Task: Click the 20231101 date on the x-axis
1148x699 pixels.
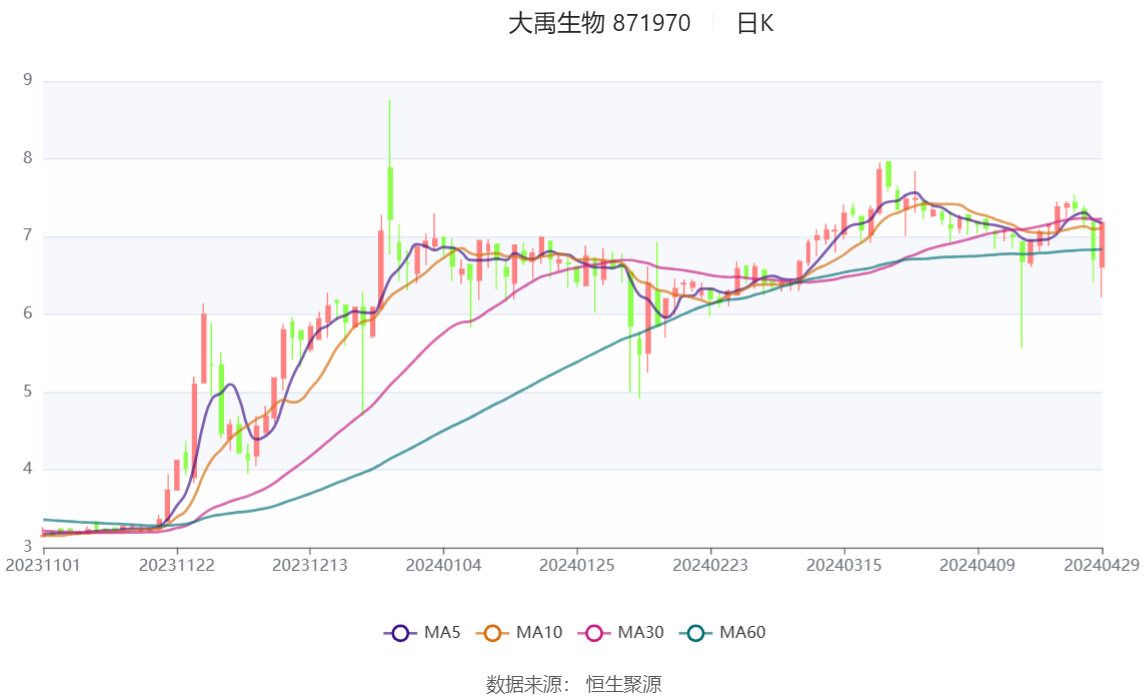Action: click(43, 565)
